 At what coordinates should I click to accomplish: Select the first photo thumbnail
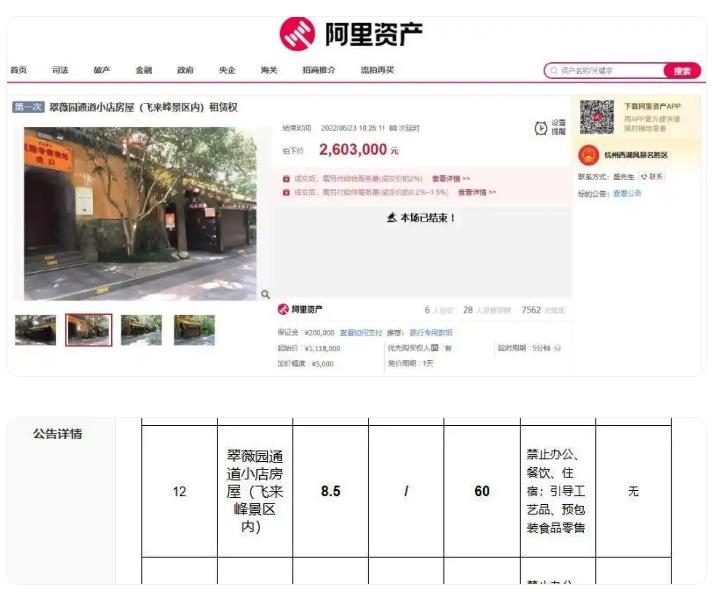pyautogui.click(x=35, y=330)
